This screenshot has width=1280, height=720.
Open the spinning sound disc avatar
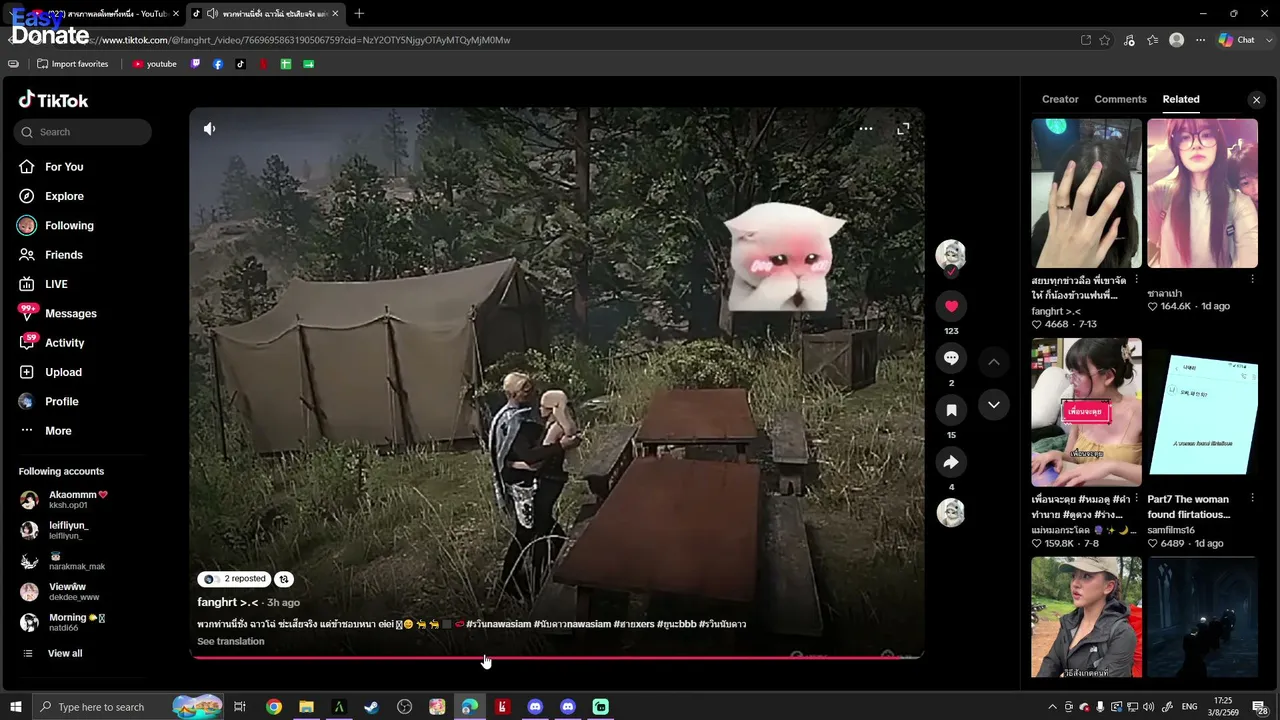pyautogui.click(x=951, y=513)
